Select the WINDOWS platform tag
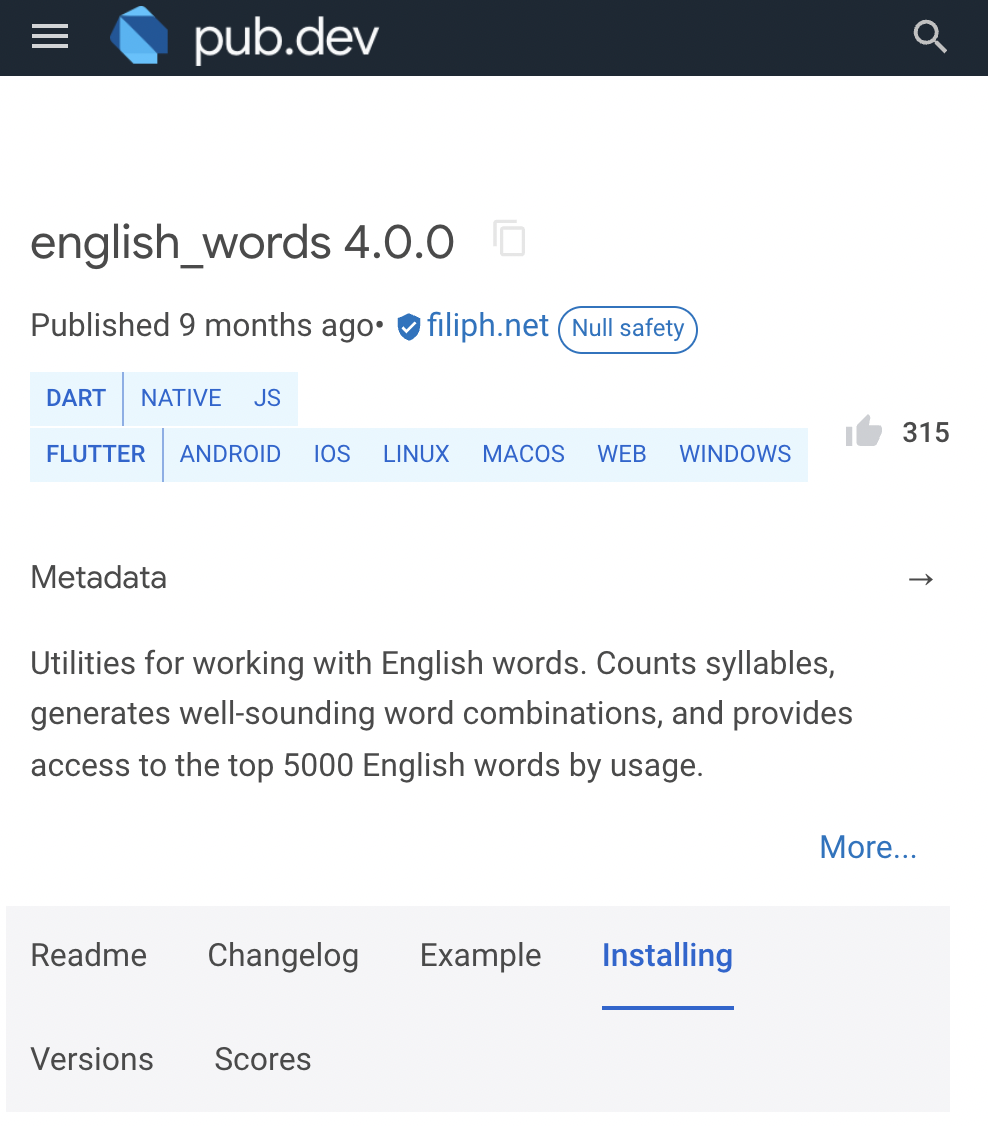Screen dimensions: 988x1126 [735, 455]
